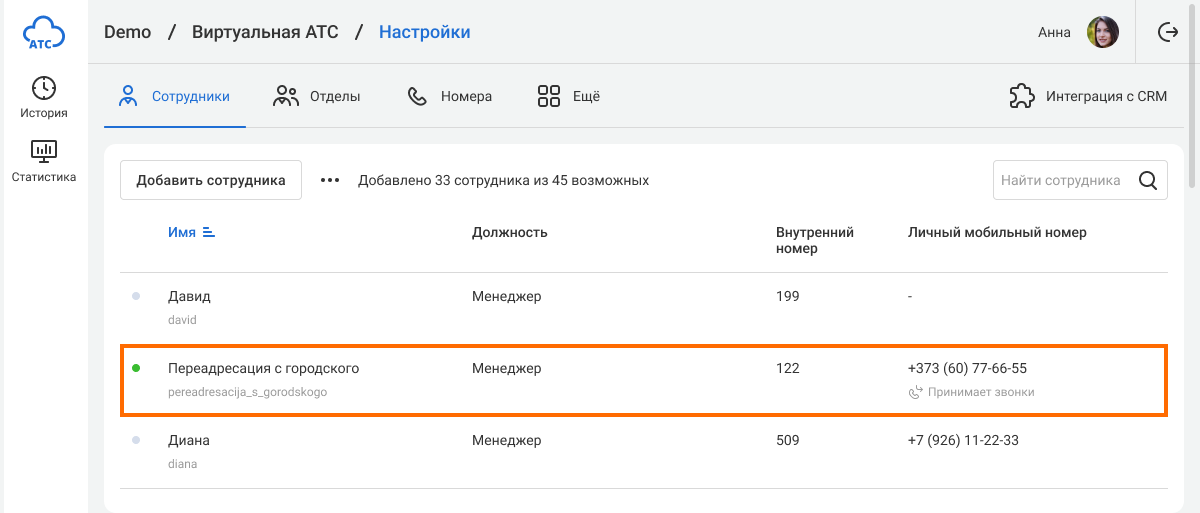This screenshot has height=513, width=1200.
Task: Open the History clock icon
Action: (x=44, y=88)
